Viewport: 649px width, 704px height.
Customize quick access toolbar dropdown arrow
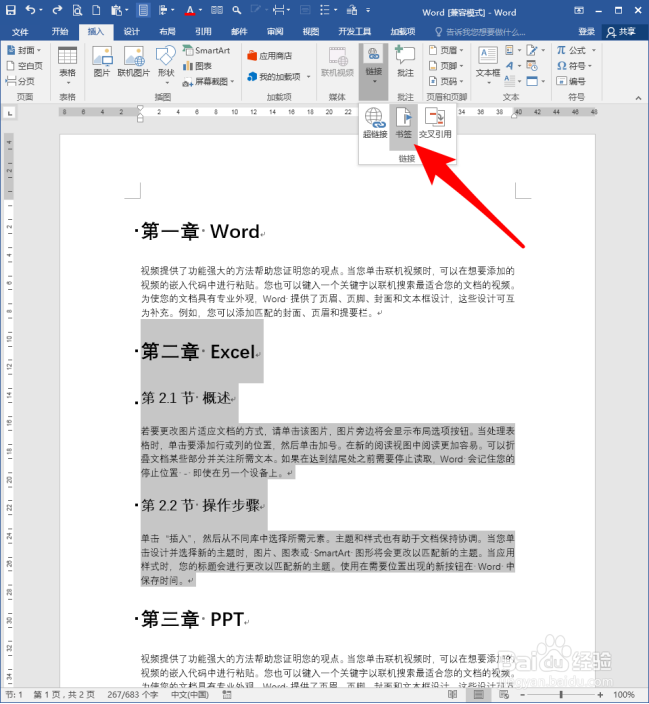[368, 10]
